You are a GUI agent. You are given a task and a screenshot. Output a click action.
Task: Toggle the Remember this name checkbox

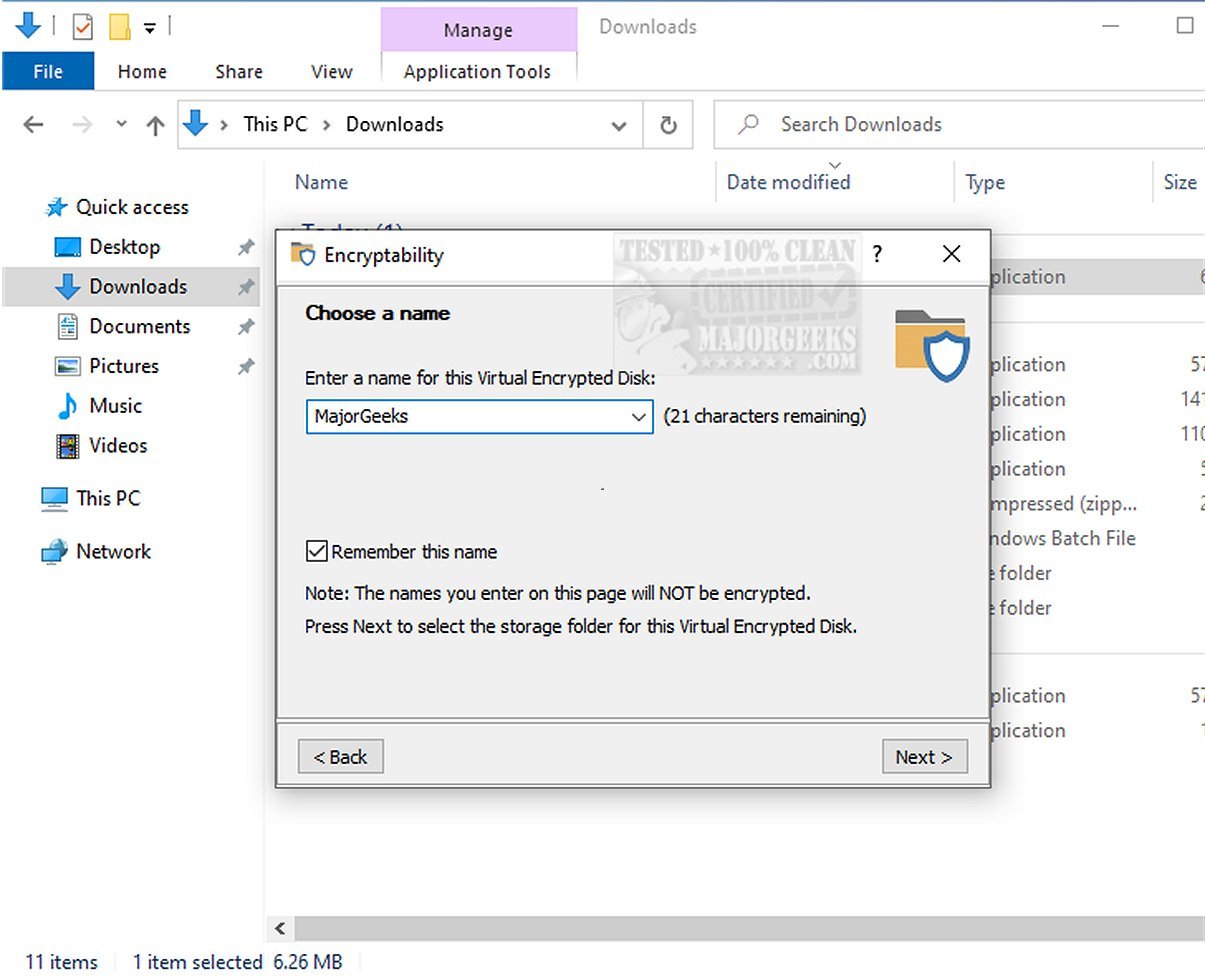(x=317, y=551)
